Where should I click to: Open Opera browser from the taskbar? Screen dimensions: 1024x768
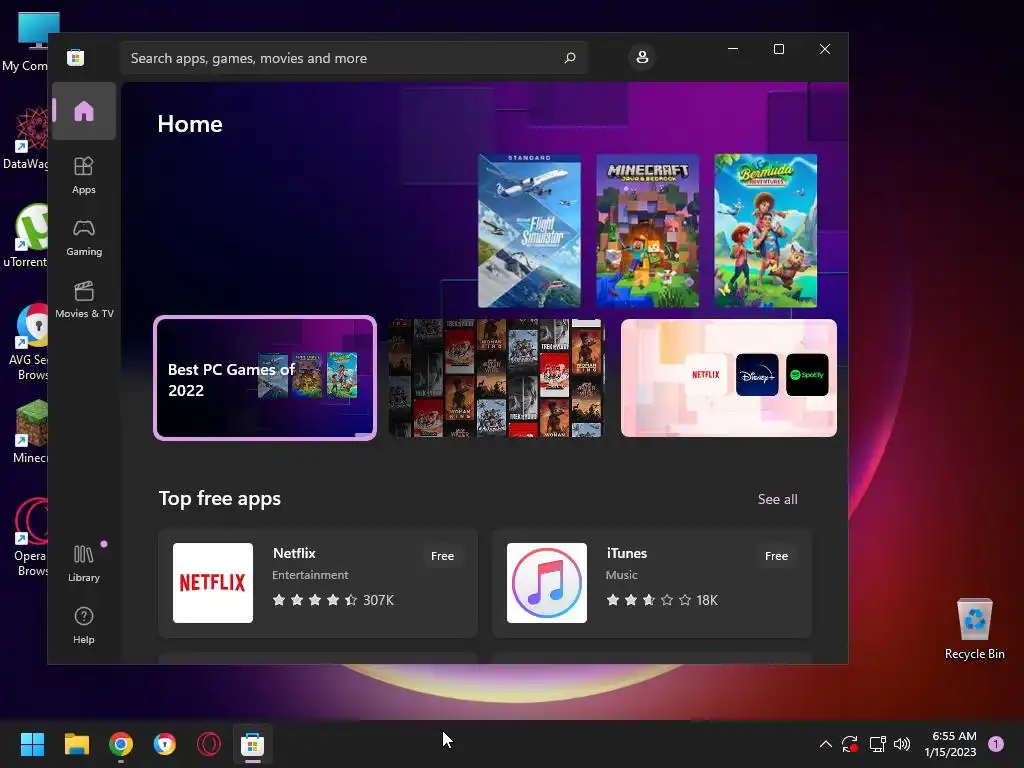pos(209,744)
